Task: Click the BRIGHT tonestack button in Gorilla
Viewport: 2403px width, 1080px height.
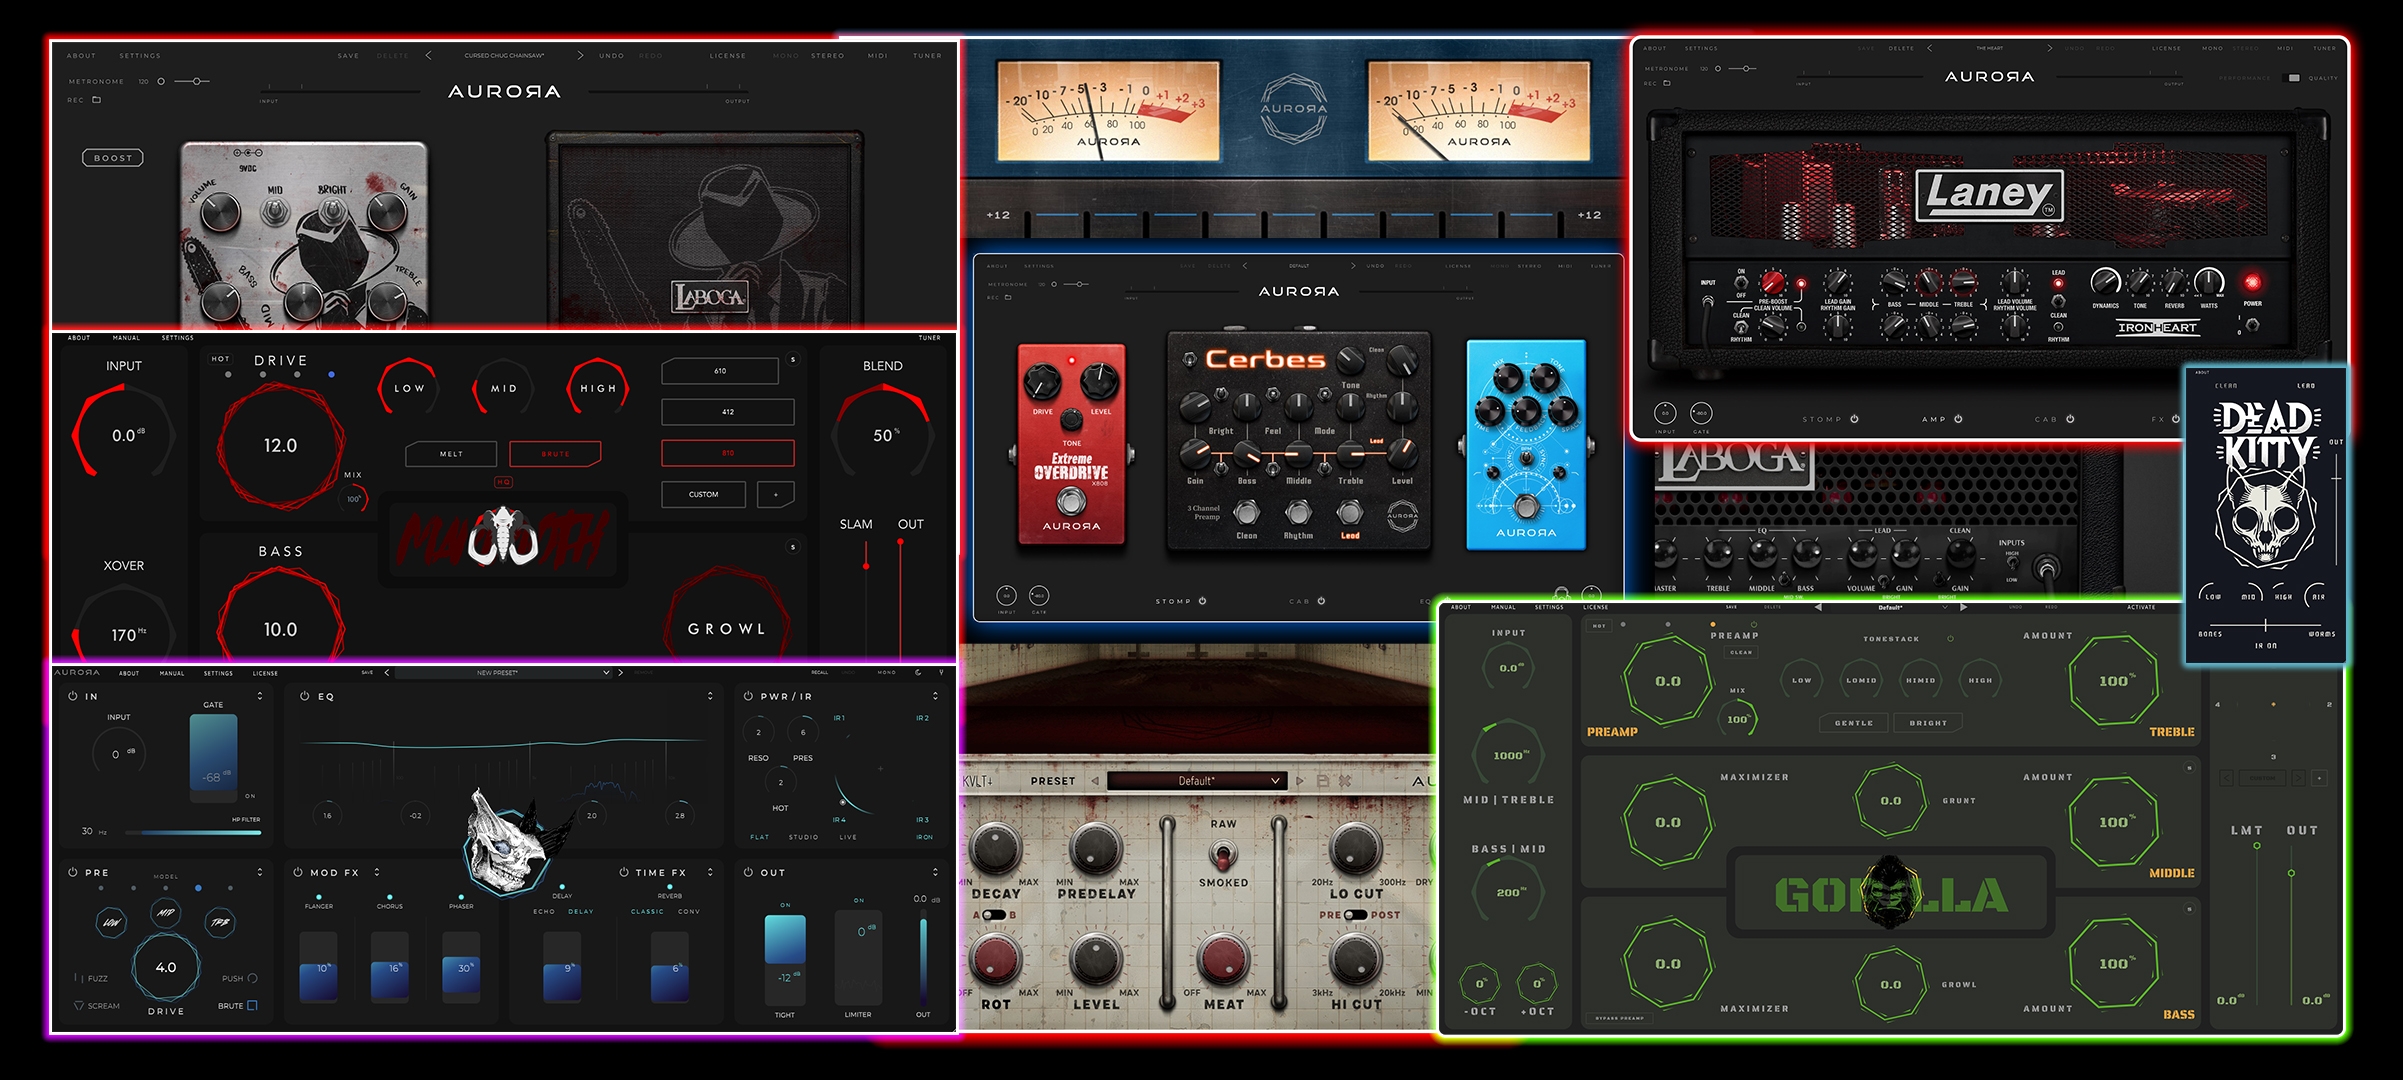Action: coord(1928,722)
